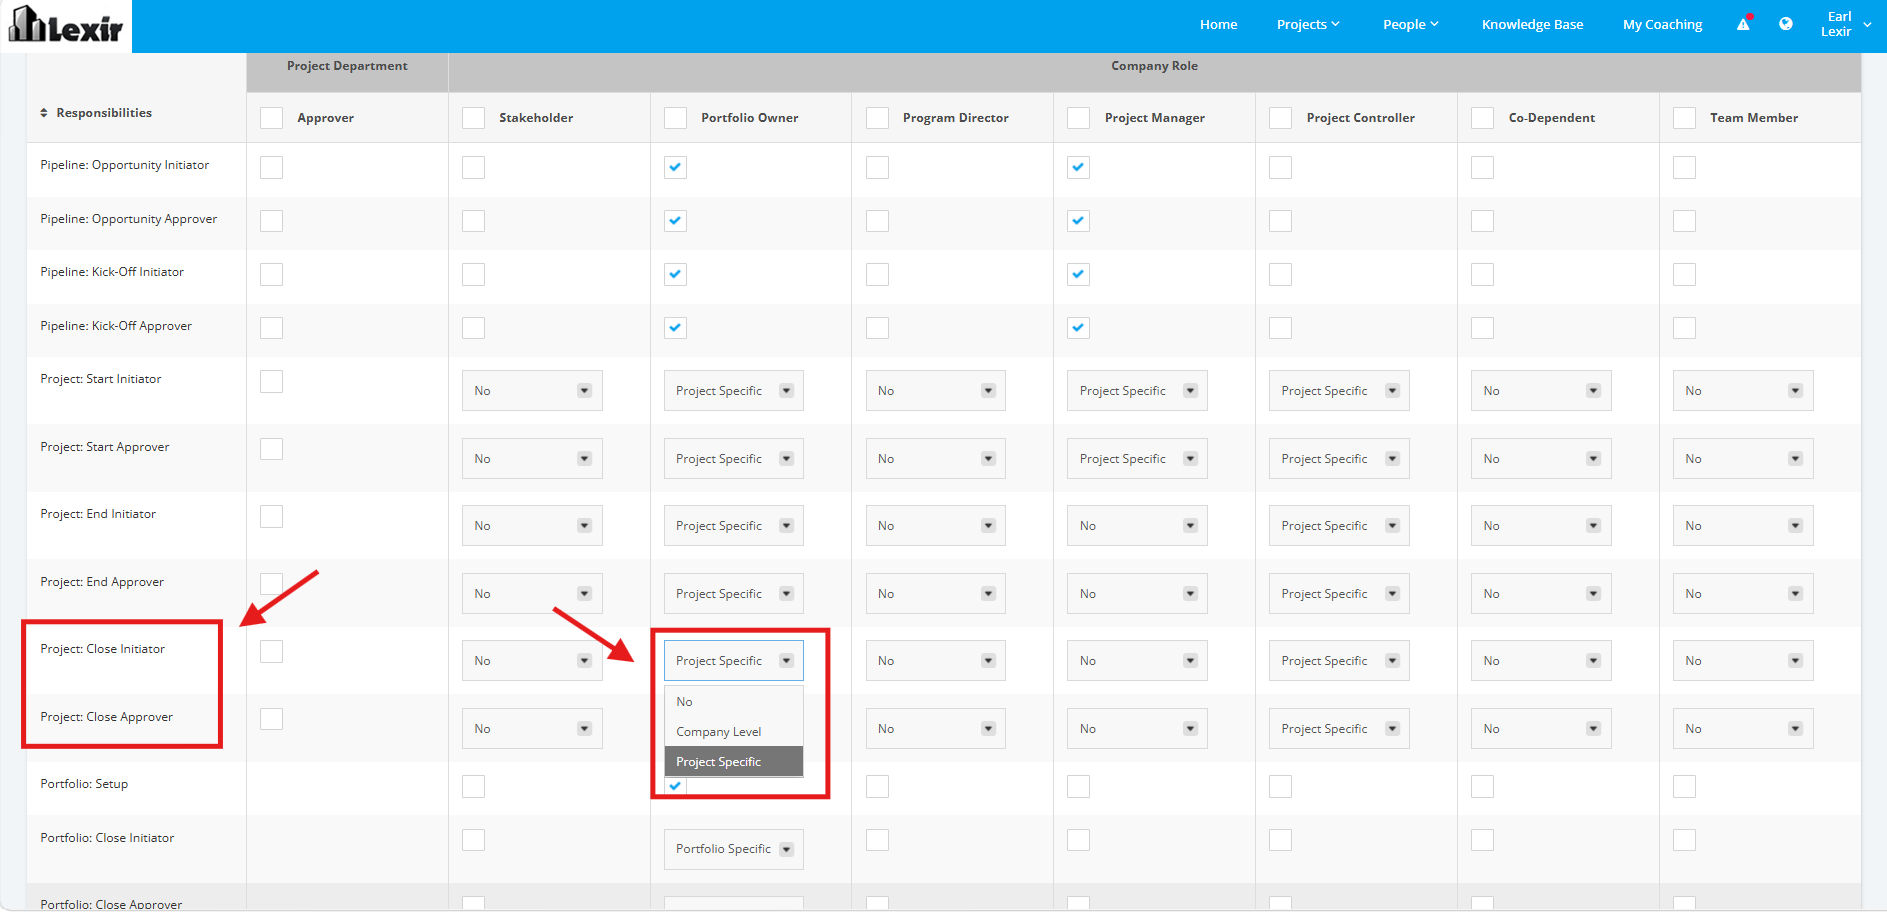
Task: Toggle the Project Controller header checkbox
Action: tap(1280, 118)
